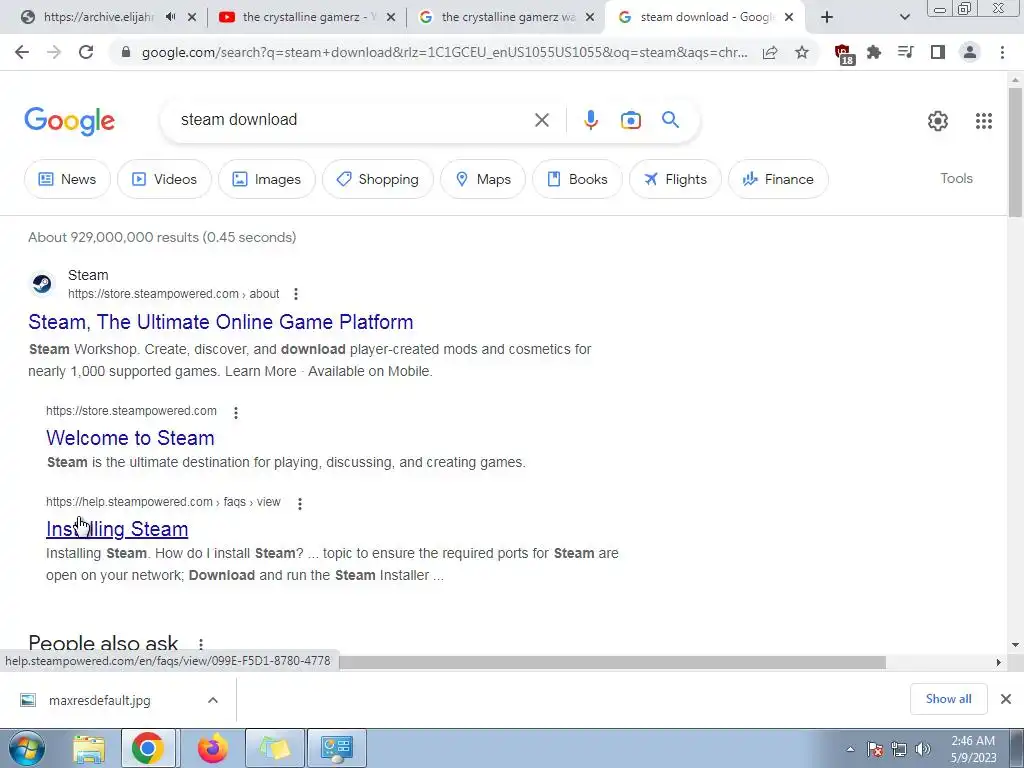Click the browser forward arrow
The height and width of the screenshot is (768, 1024).
tap(54, 52)
